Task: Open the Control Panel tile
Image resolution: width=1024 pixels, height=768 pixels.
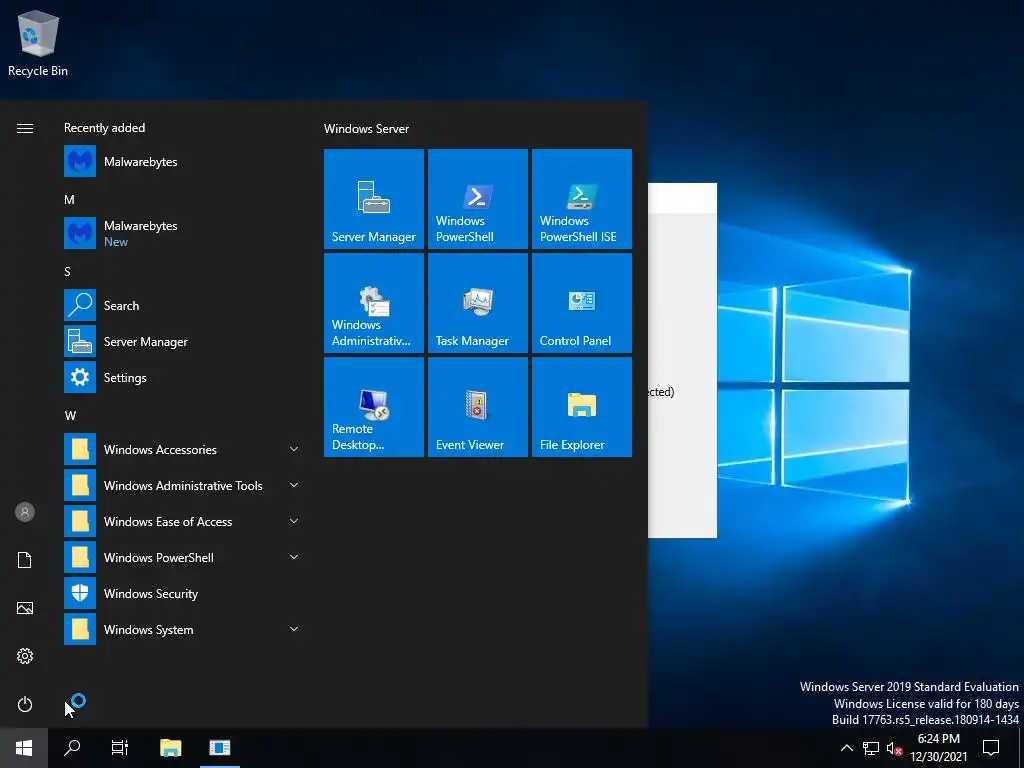Action: [x=581, y=302]
